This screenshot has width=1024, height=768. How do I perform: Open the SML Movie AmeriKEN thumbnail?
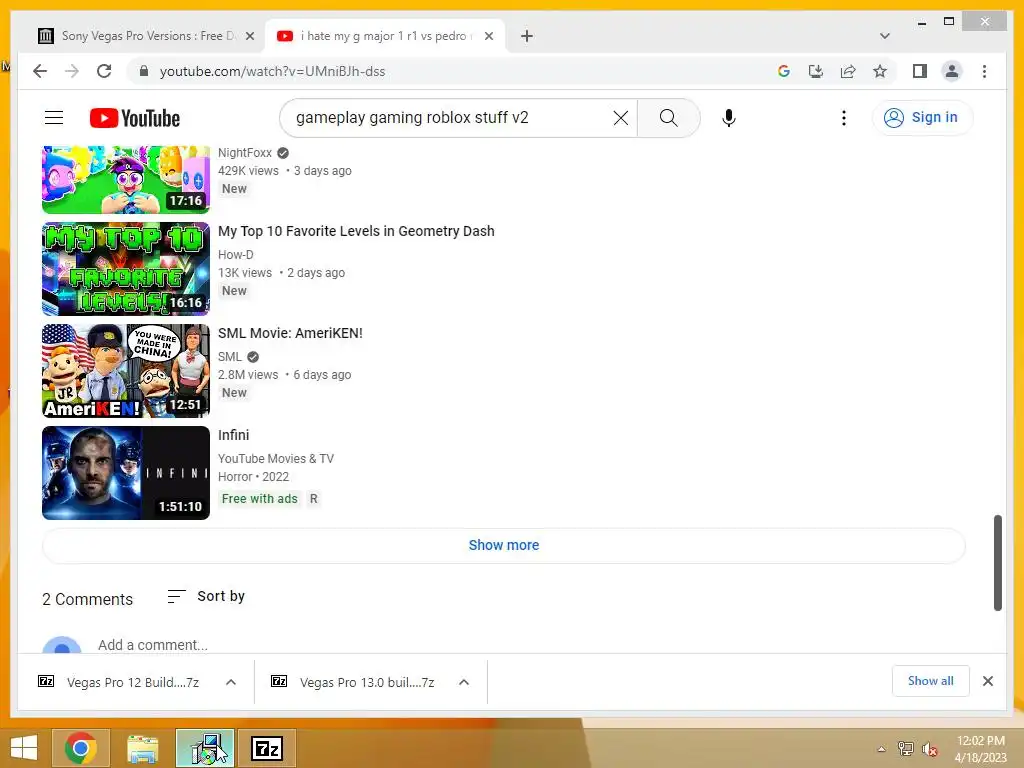(x=126, y=371)
